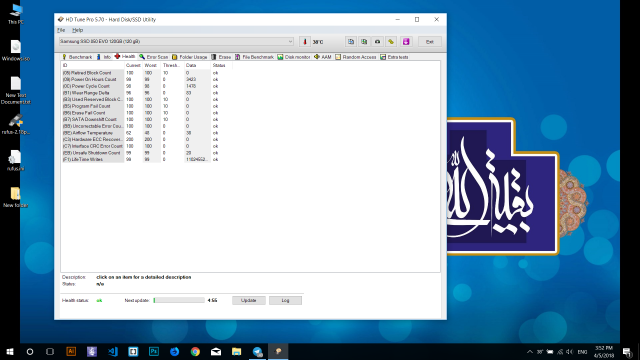Image resolution: width=640 pixels, height=360 pixels.
Task: Click the thermometer temperature icon in toolbar
Action: [304, 42]
